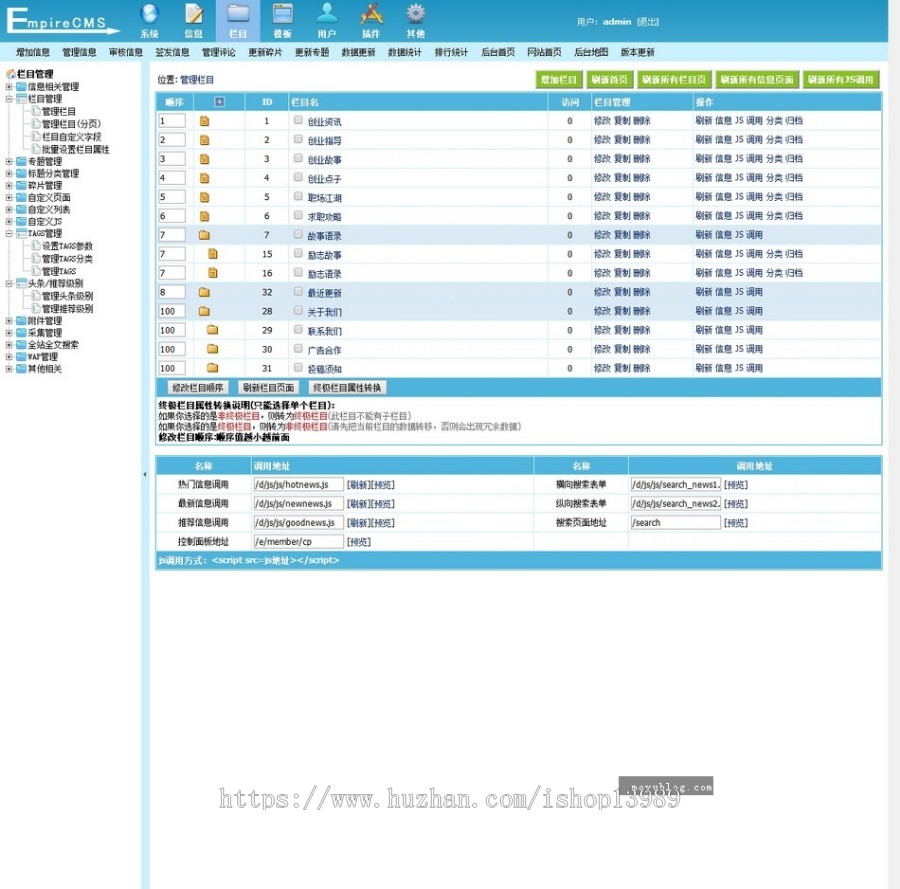Click the EmpireCMS logo

(62, 21)
